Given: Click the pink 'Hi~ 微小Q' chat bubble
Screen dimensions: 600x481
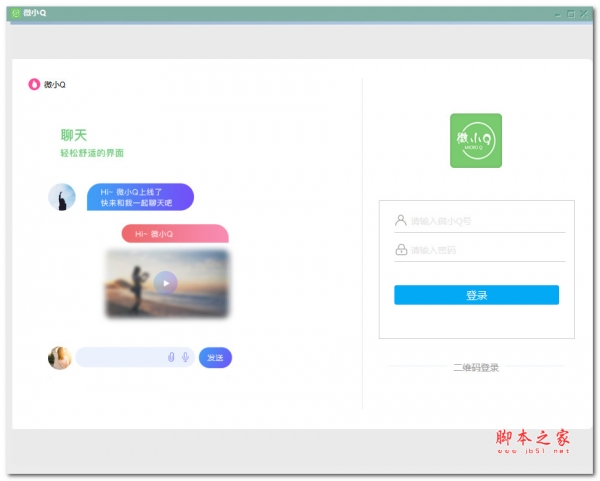Looking at the screenshot, I should pos(175,233).
